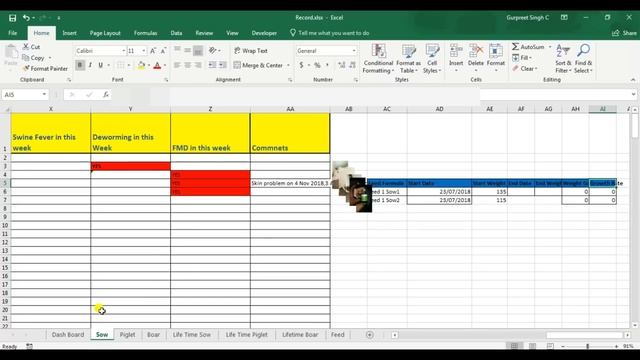Click the Cut scissors icon
The height and width of the screenshot is (360, 640).
click(x=26, y=47)
